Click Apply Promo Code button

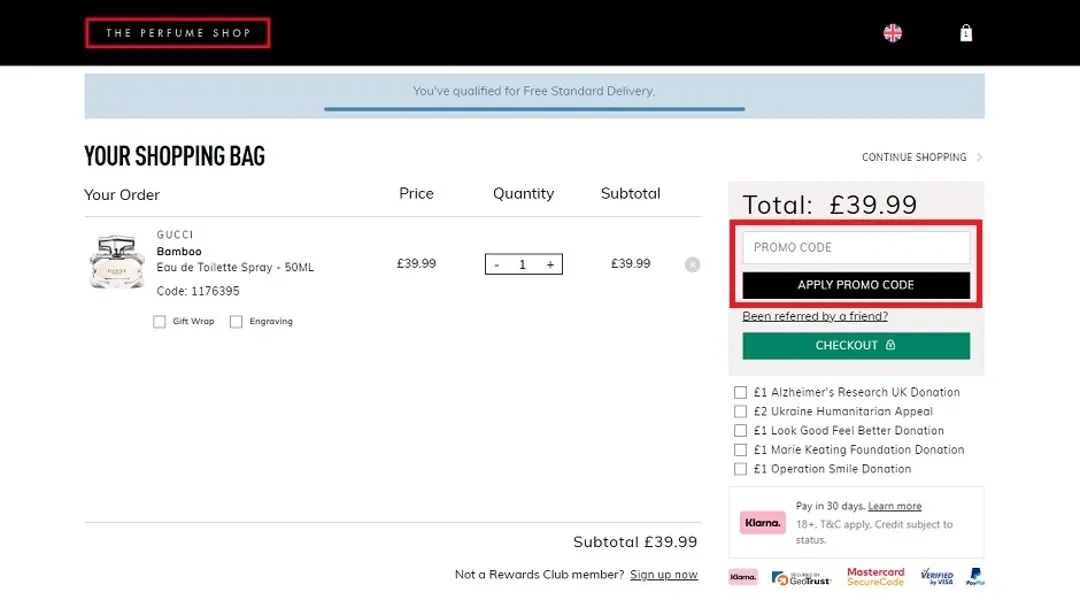[x=856, y=285]
